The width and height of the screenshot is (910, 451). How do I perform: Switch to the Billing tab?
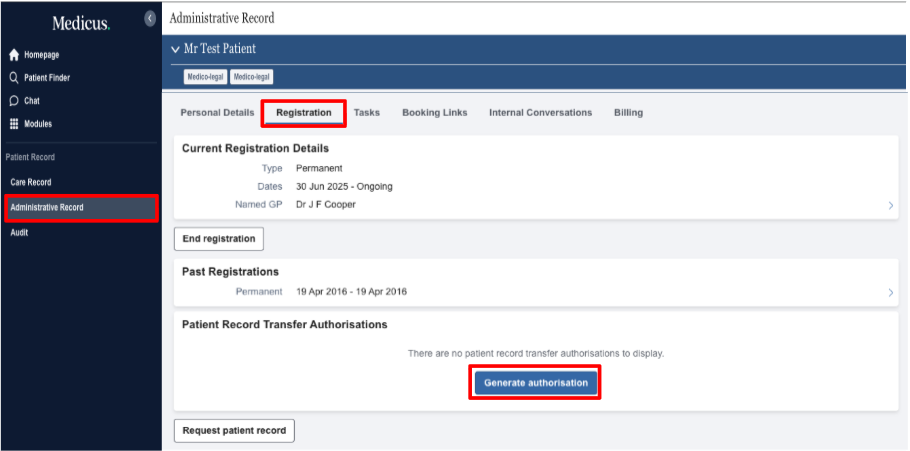(x=628, y=113)
